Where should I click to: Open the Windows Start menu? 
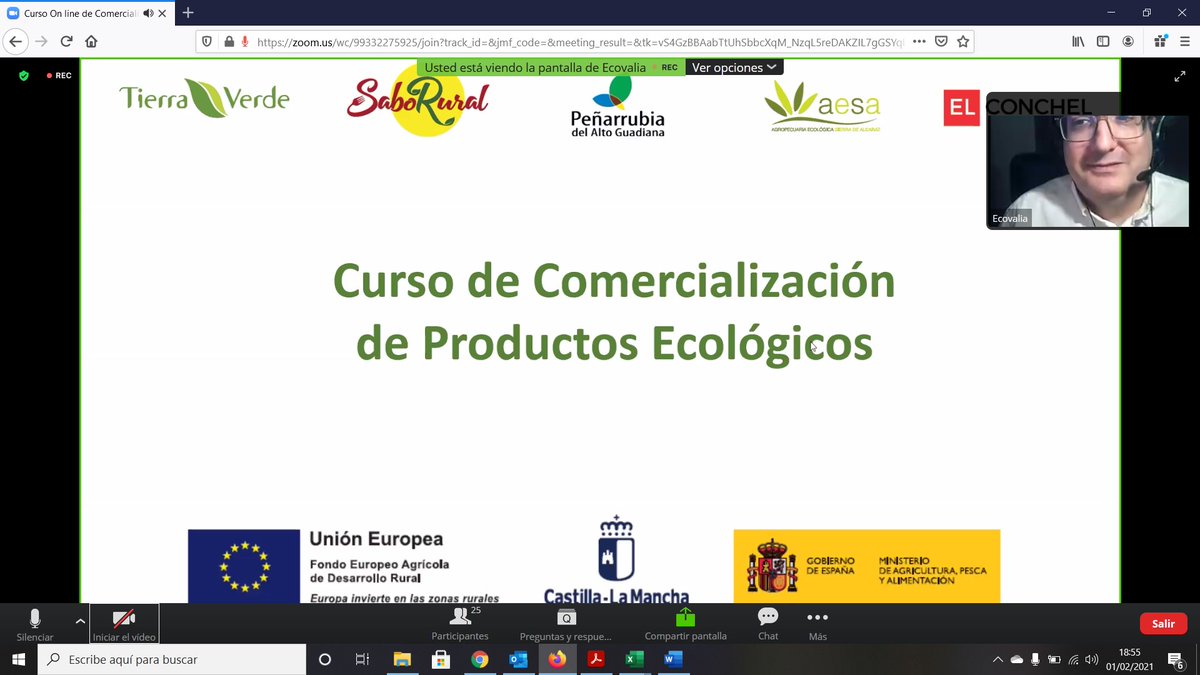[x=18, y=659]
